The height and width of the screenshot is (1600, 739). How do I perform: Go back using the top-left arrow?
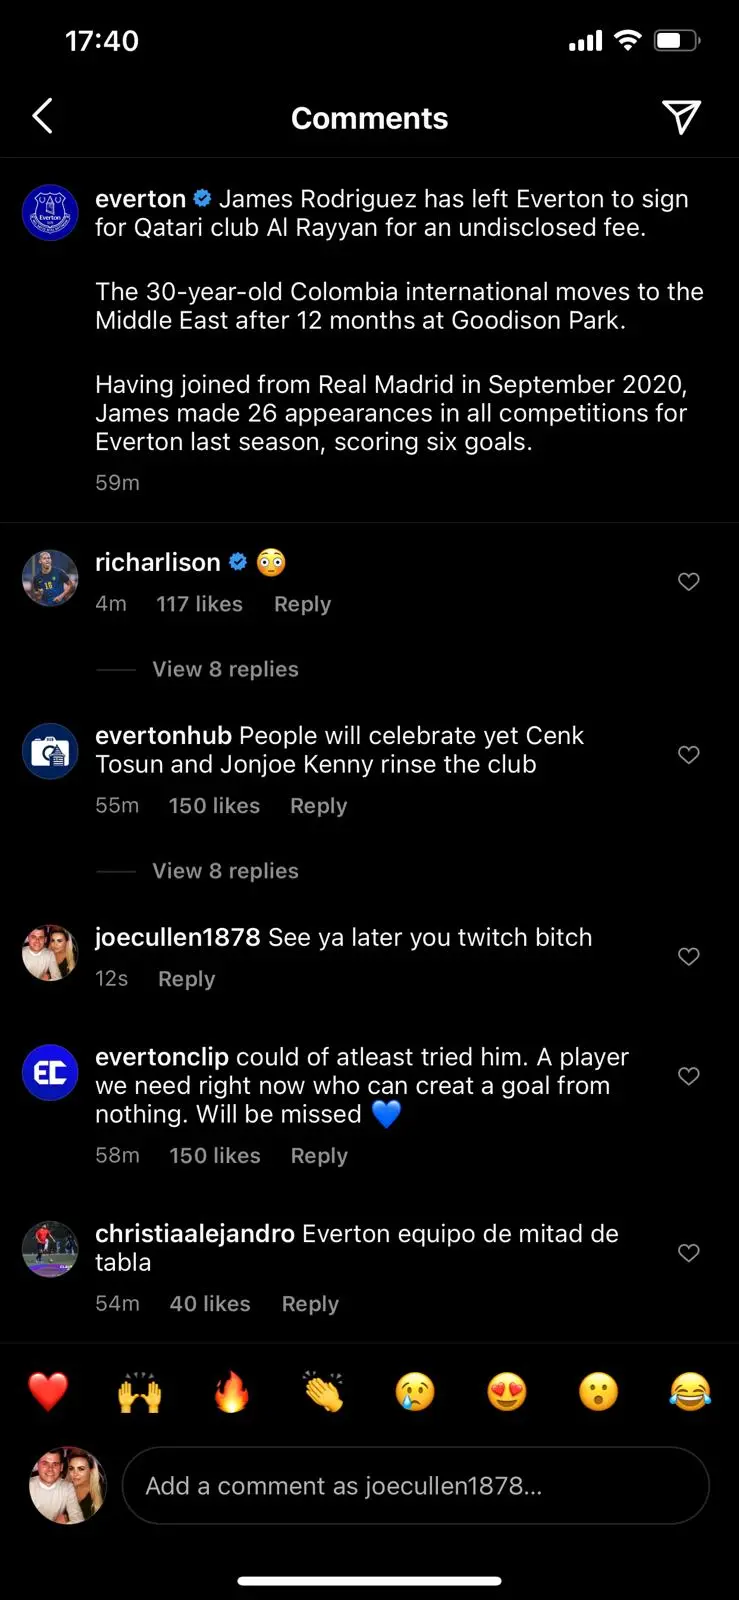click(42, 117)
